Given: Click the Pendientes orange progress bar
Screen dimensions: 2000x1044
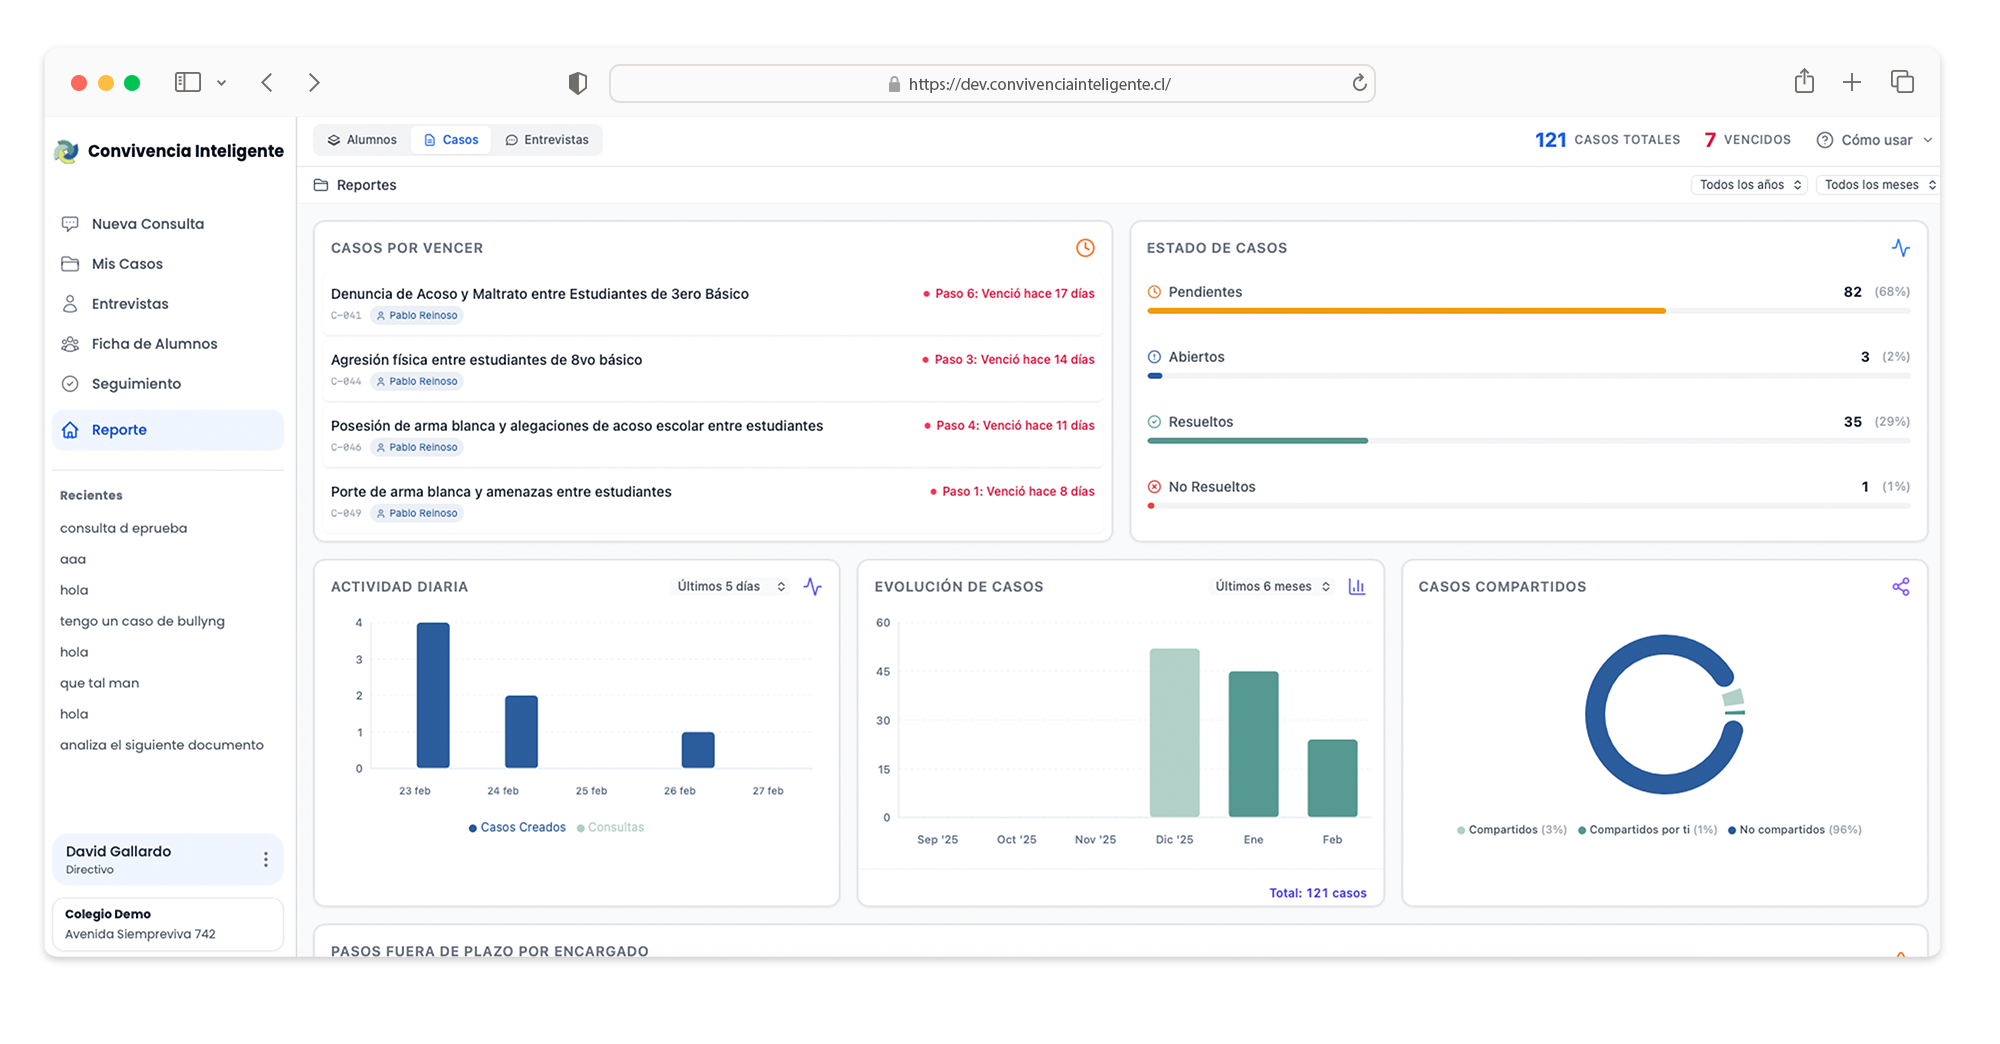Looking at the screenshot, I should [1405, 311].
